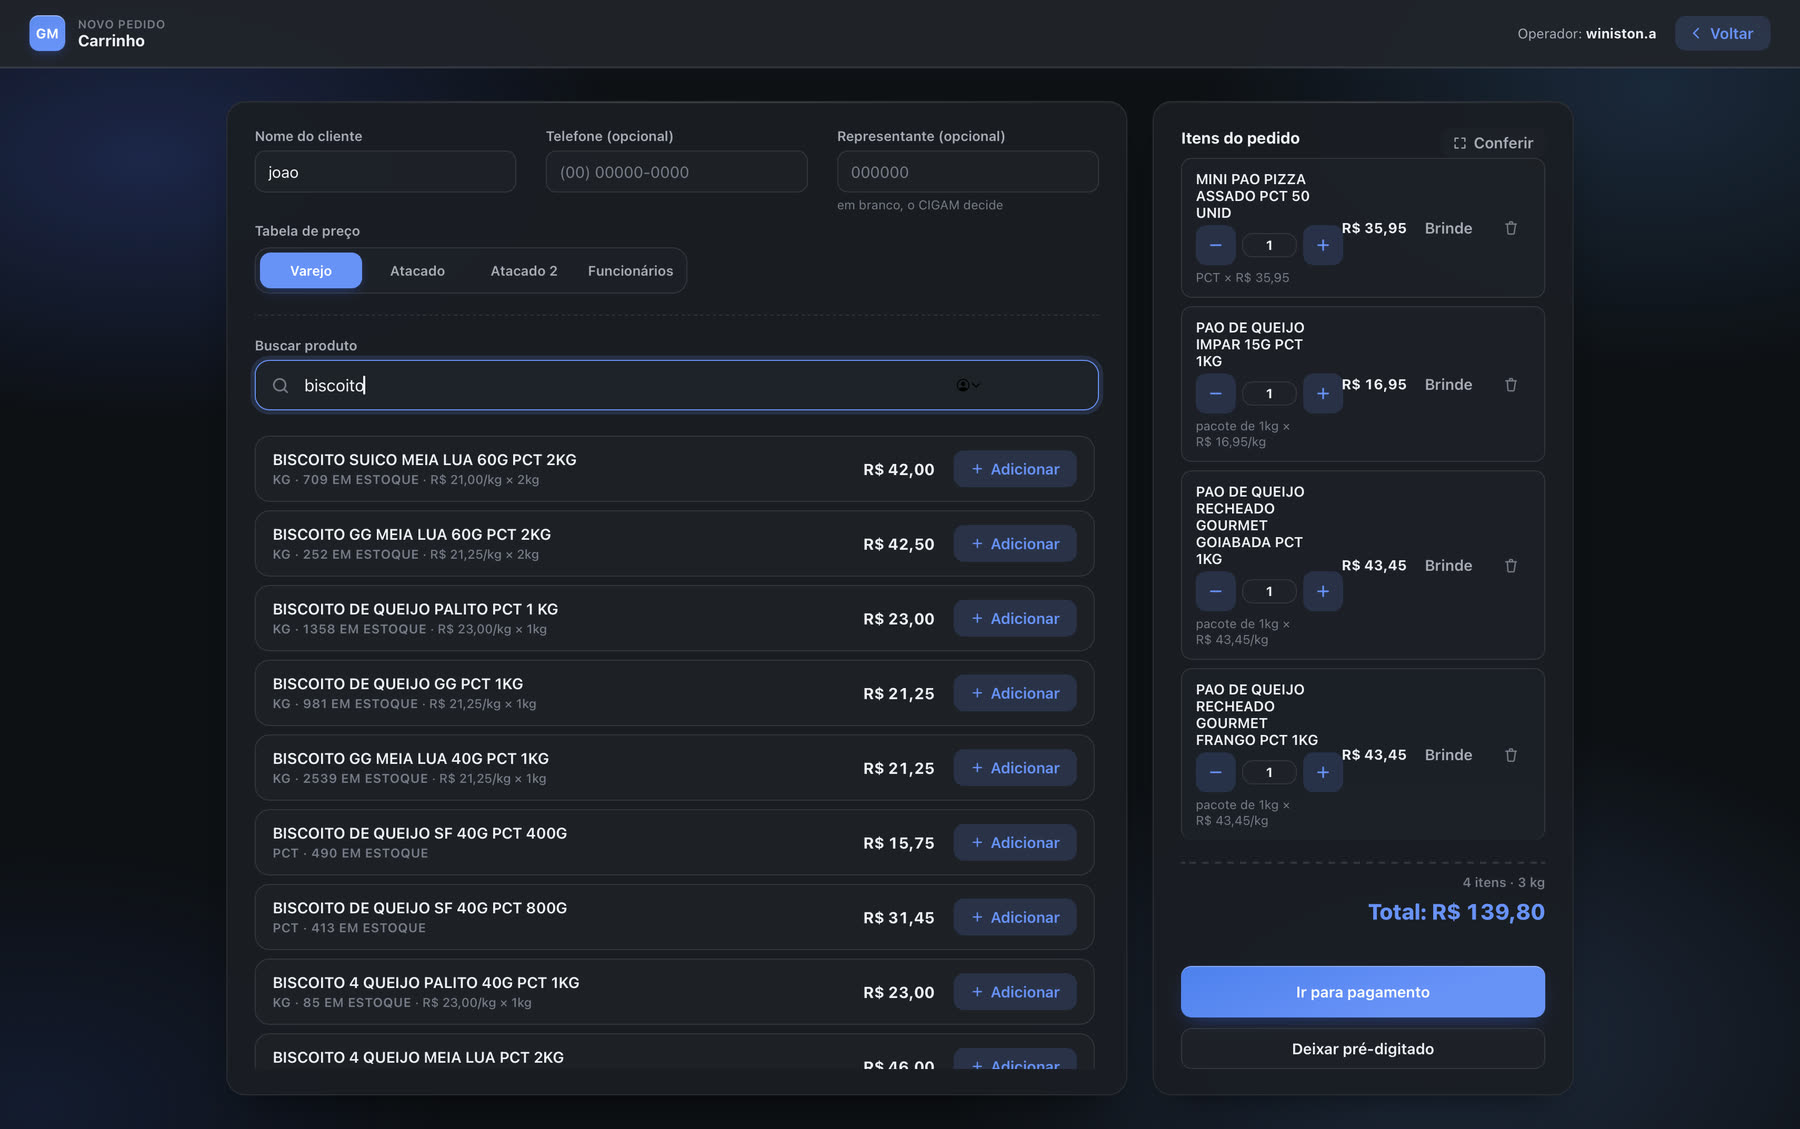Set GOIABADA item as Brinde
The image size is (1800, 1129).
tap(1448, 566)
